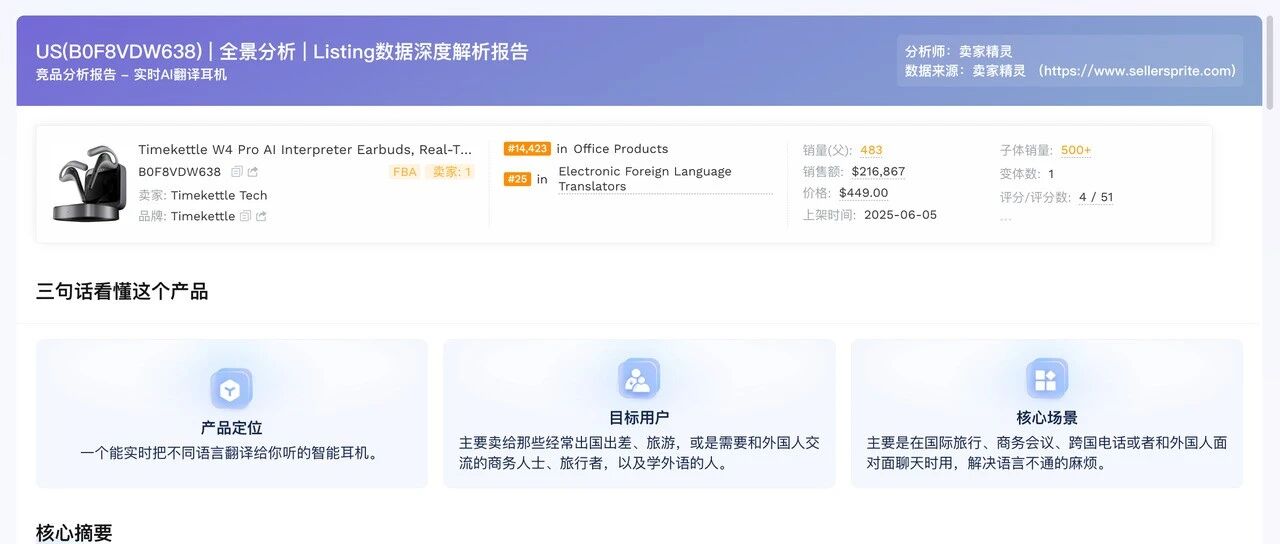Click the 卖家: 1 seller count badge
This screenshot has width=1280, height=544.
point(450,172)
